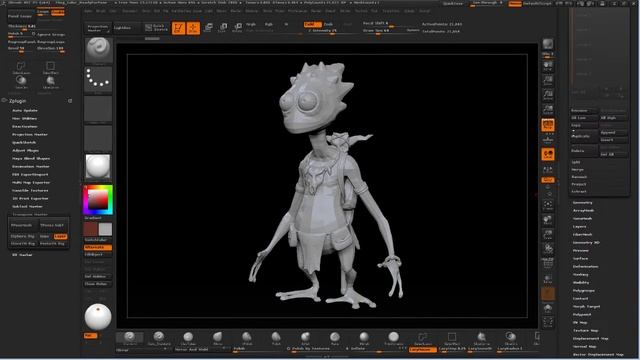Toggle Zadd sculpting mode
This screenshot has height=360, width=640.
(x=313, y=24)
